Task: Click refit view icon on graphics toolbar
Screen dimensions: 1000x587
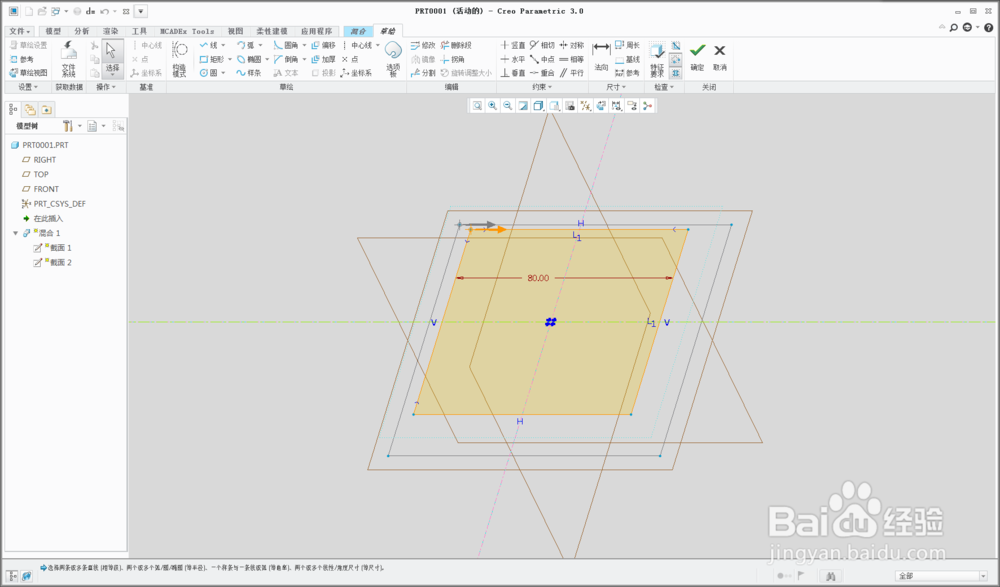Action: click(x=477, y=106)
